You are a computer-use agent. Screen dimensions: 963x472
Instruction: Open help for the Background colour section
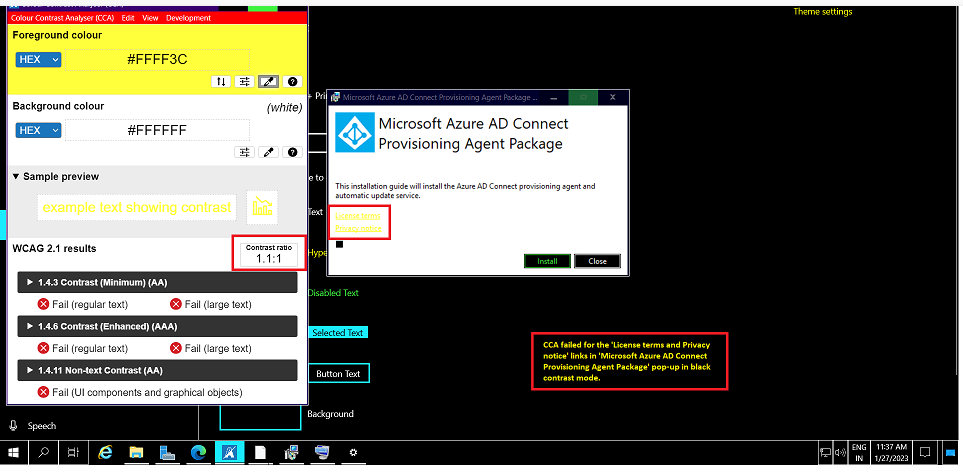coord(292,152)
